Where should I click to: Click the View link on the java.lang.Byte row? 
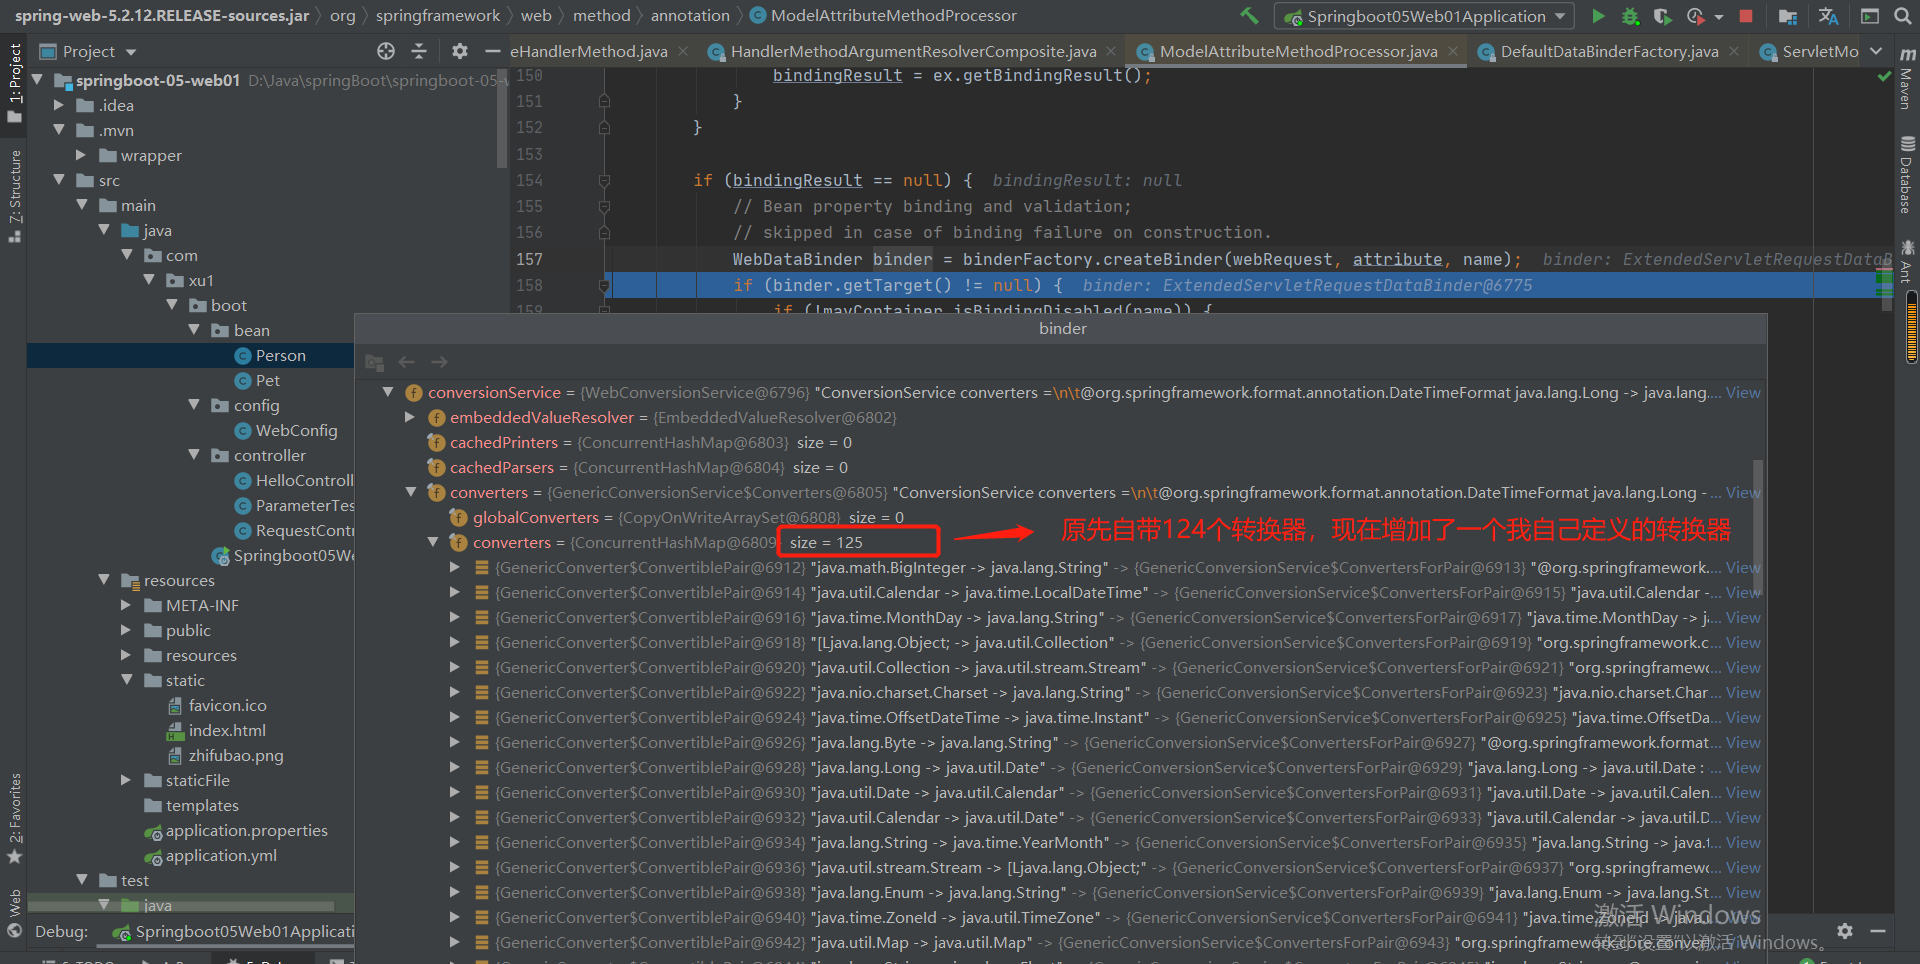pos(1743,742)
